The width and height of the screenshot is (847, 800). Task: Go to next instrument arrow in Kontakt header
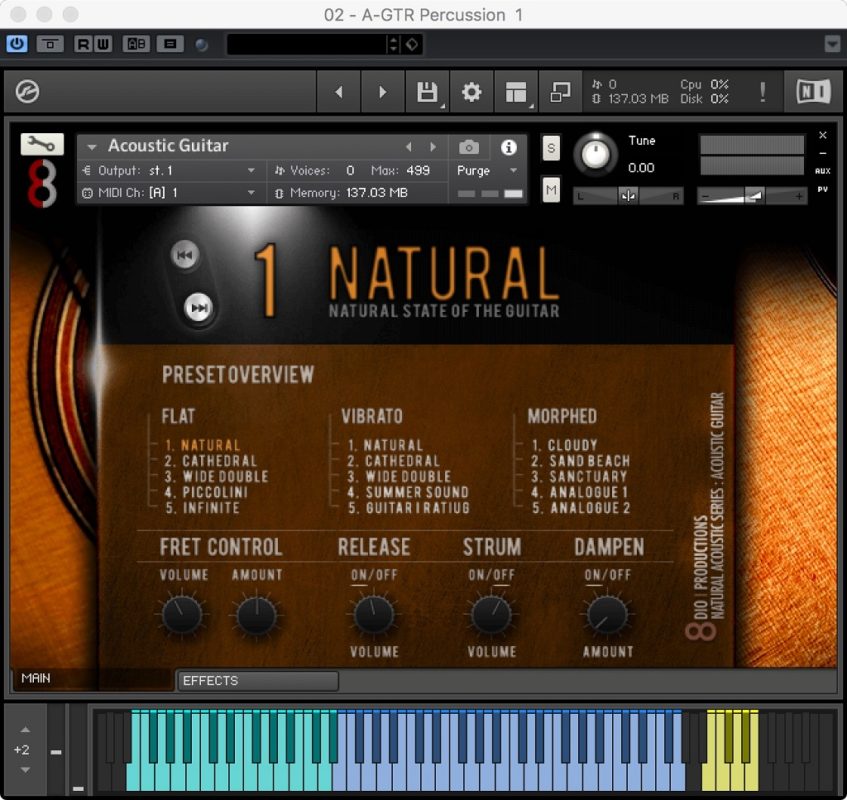point(382,92)
